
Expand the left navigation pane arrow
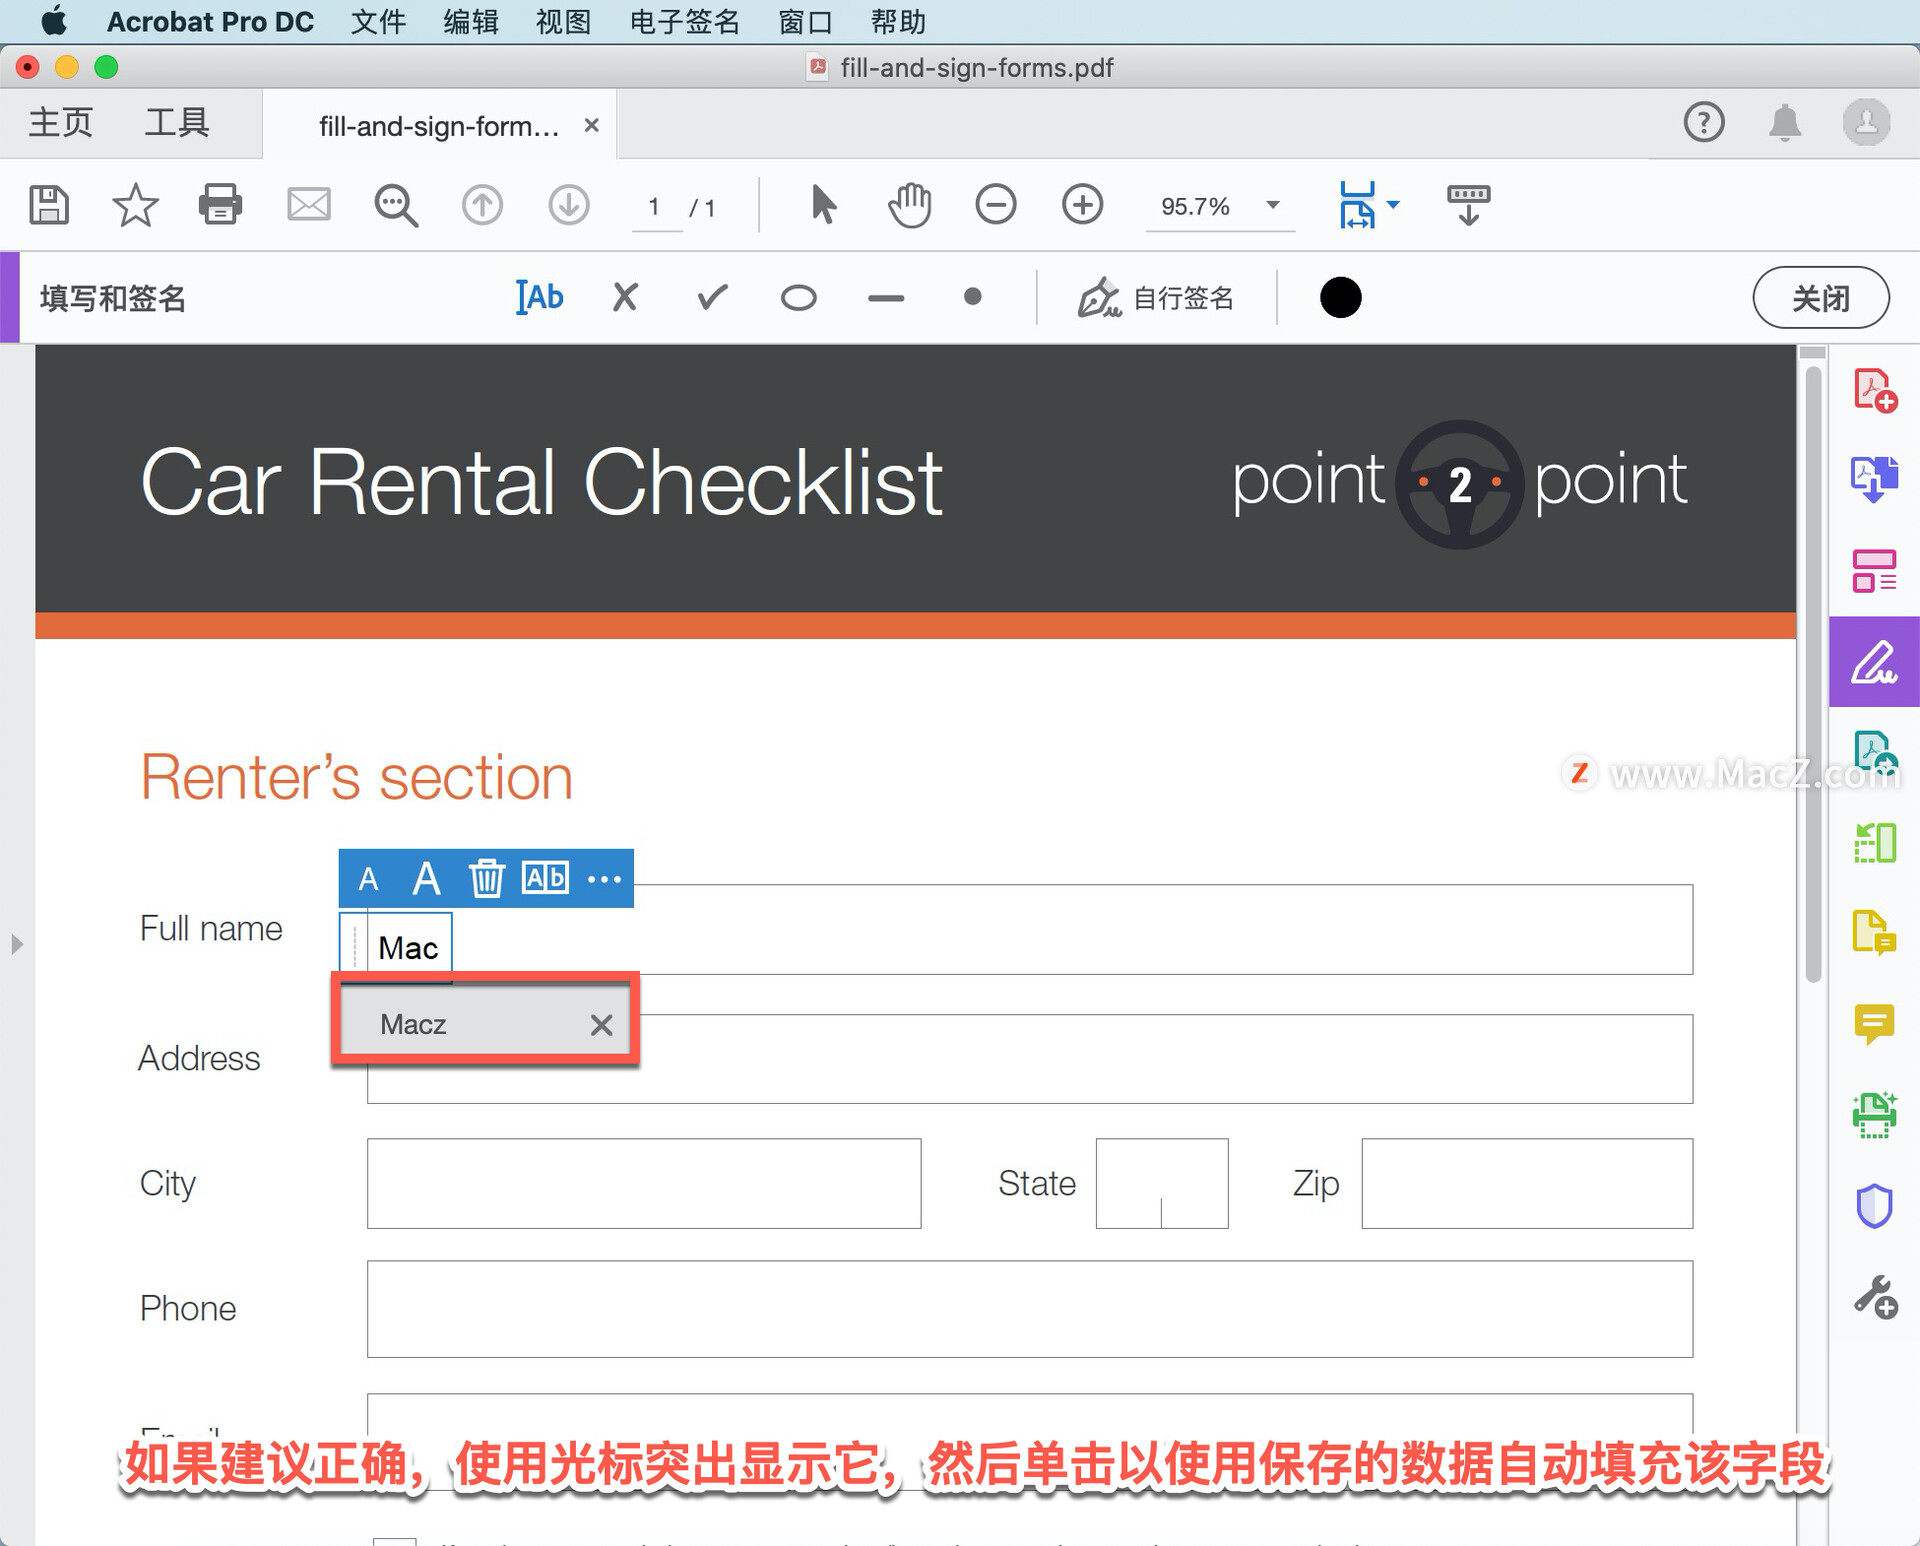16,944
